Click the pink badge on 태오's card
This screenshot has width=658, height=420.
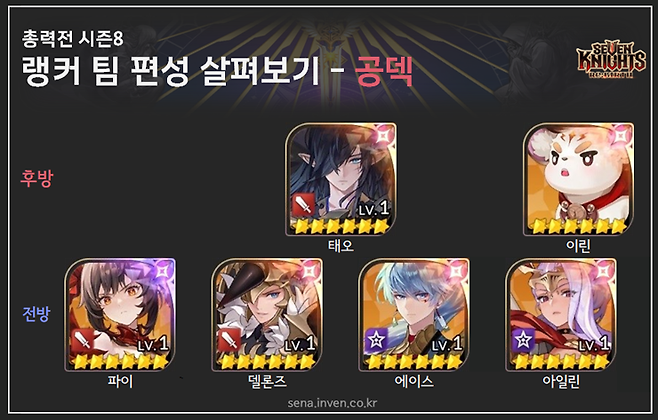pos(384,136)
